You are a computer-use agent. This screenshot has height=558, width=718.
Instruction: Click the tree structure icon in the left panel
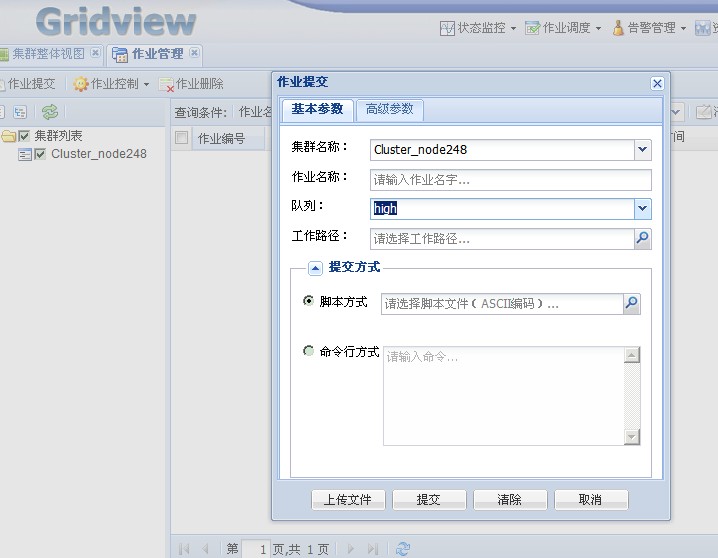pos(20,112)
